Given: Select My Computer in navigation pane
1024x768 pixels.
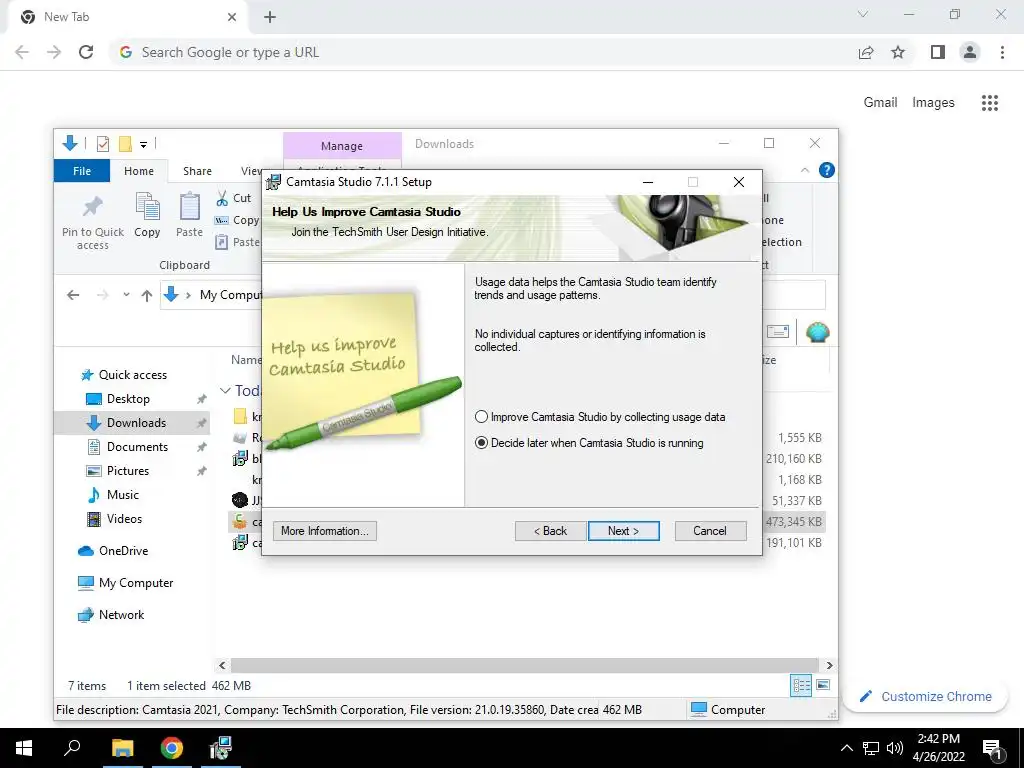Looking at the screenshot, I should coord(136,583).
